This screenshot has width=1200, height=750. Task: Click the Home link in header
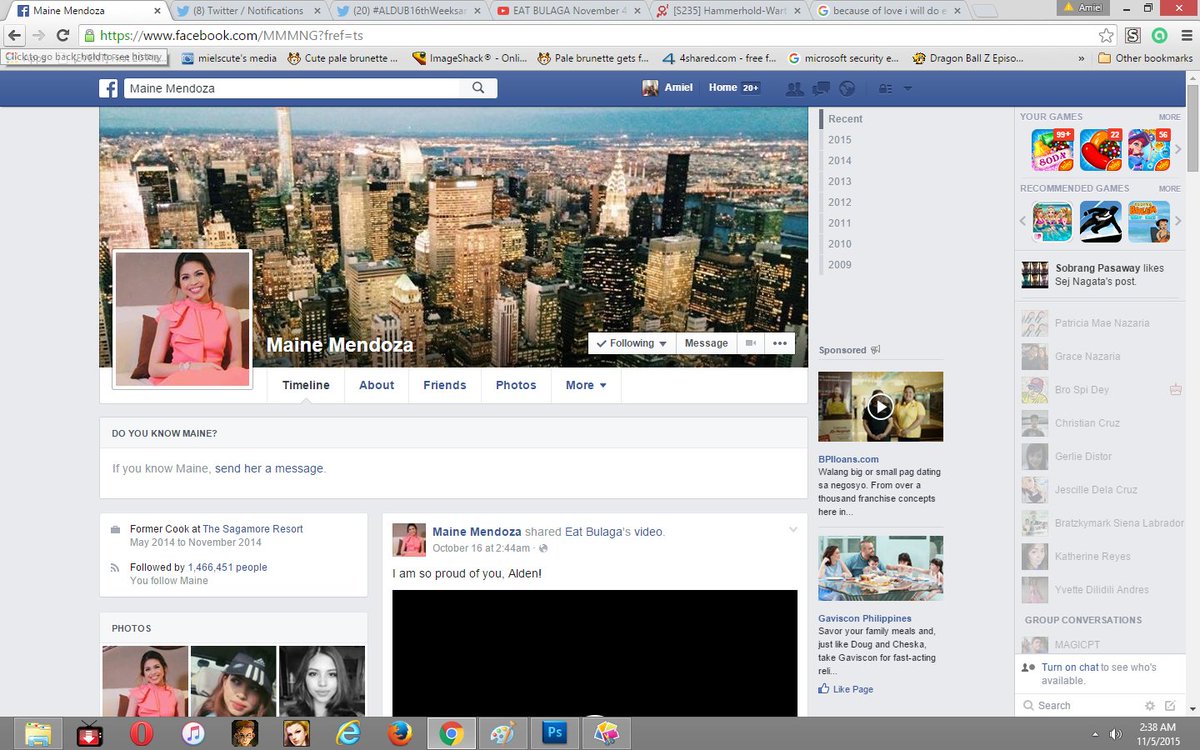click(x=723, y=88)
